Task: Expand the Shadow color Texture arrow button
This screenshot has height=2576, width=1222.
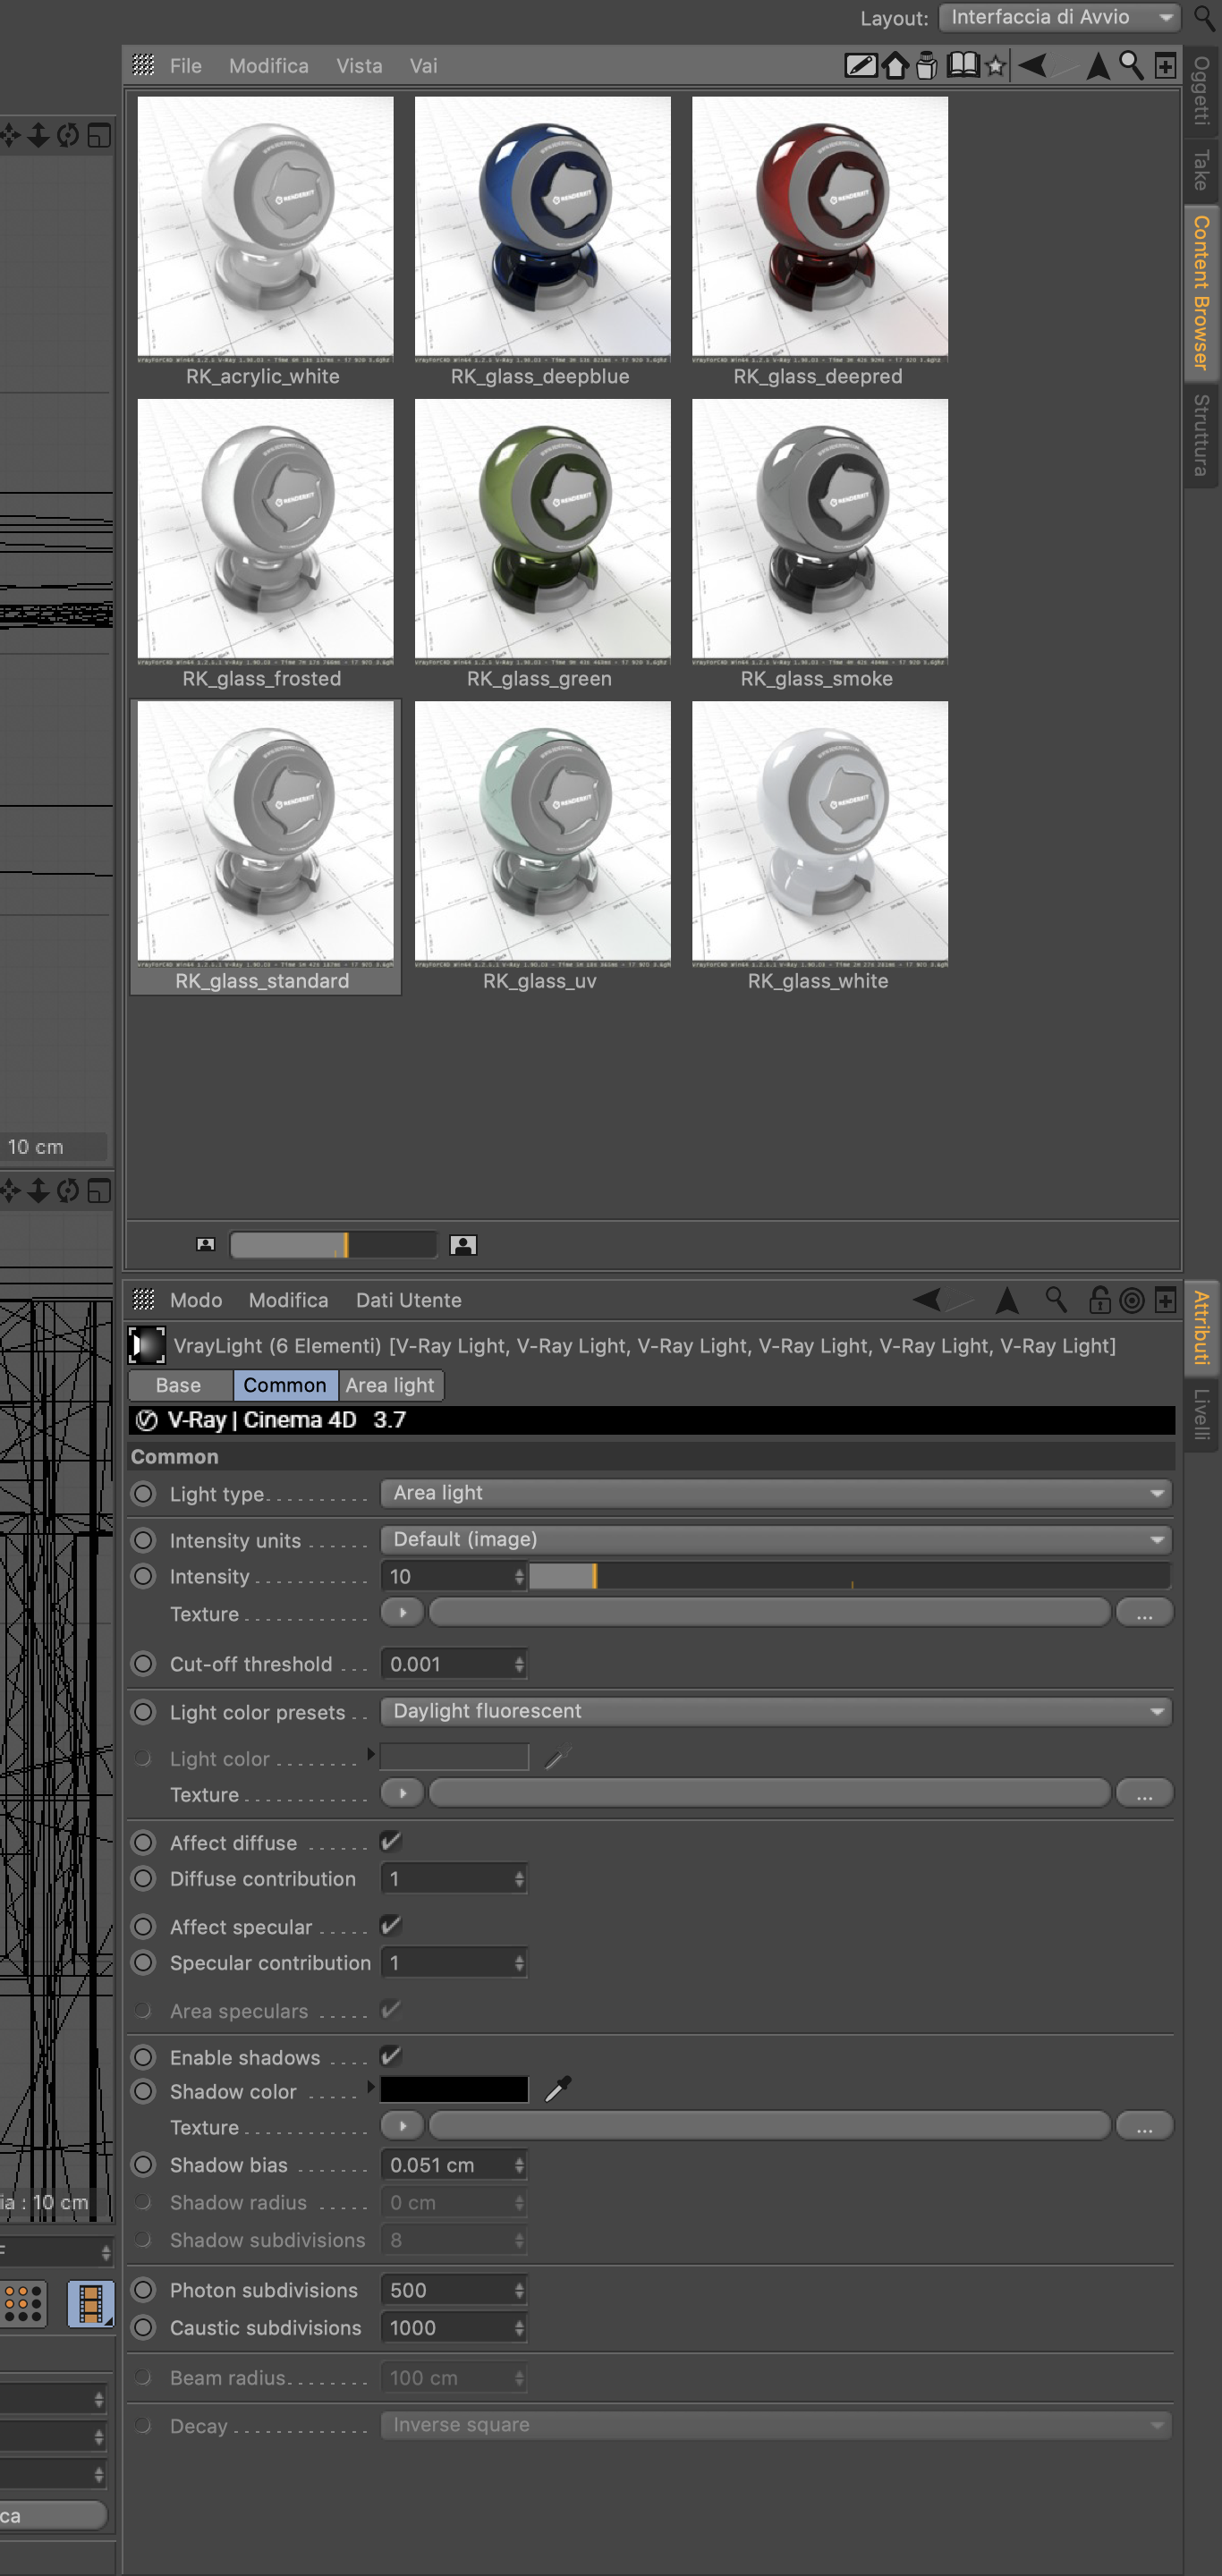Action: coord(403,2126)
